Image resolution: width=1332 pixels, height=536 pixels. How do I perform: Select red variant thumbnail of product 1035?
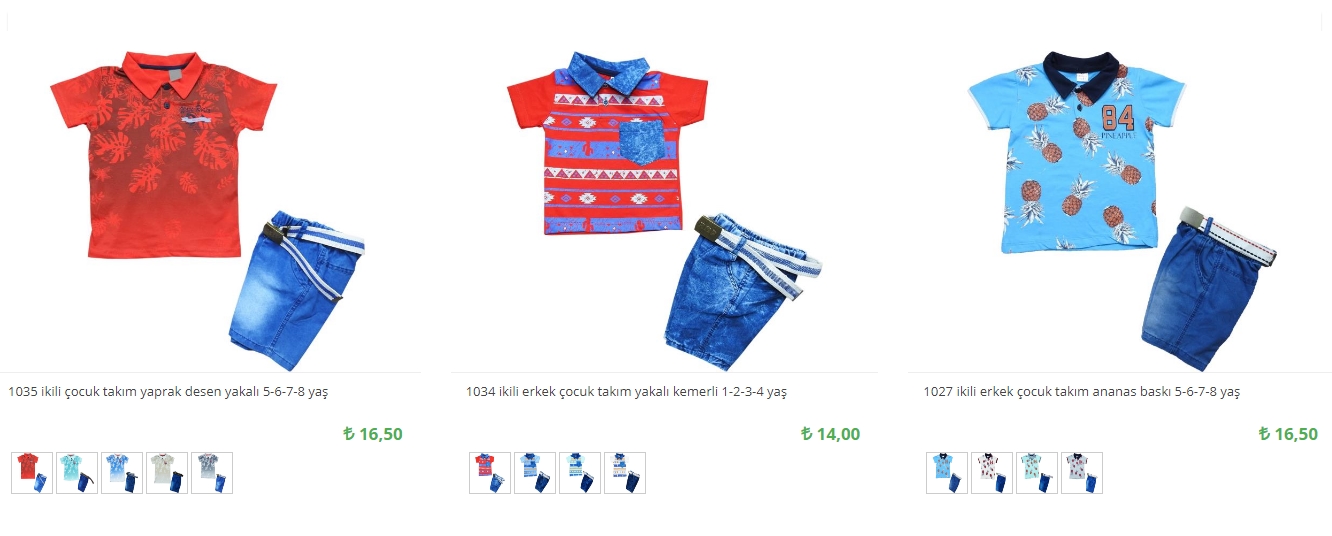32,473
